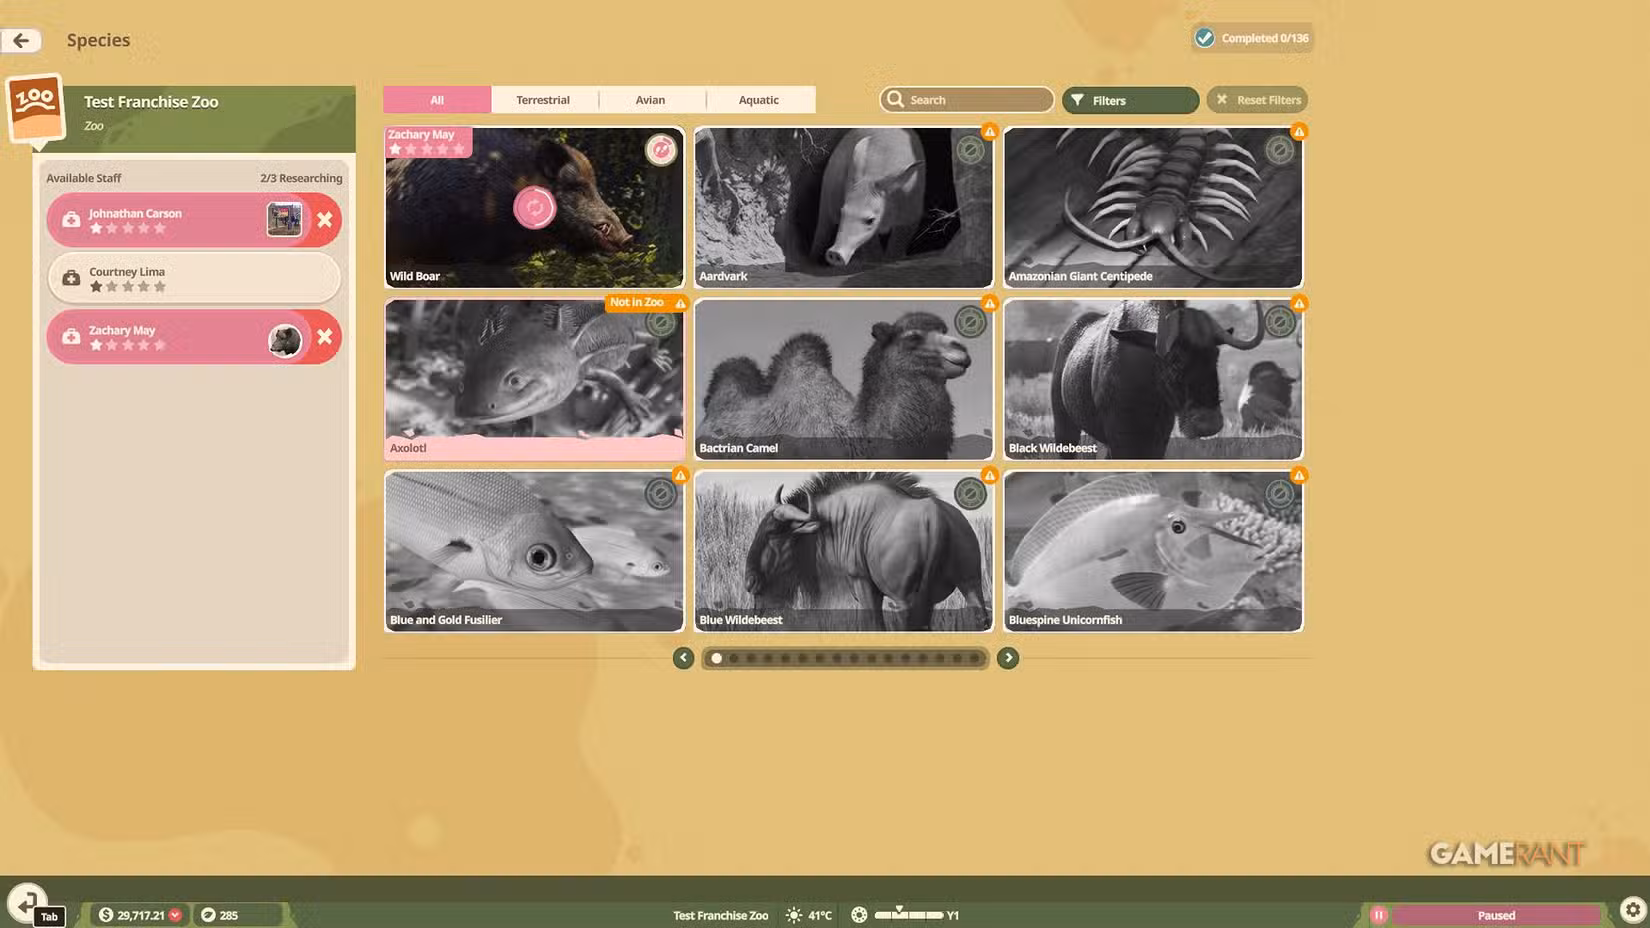Image resolution: width=1650 pixels, height=928 pixels.
Task: Open the Black Wildebeest species card
Action: (x=1153, y=380)
